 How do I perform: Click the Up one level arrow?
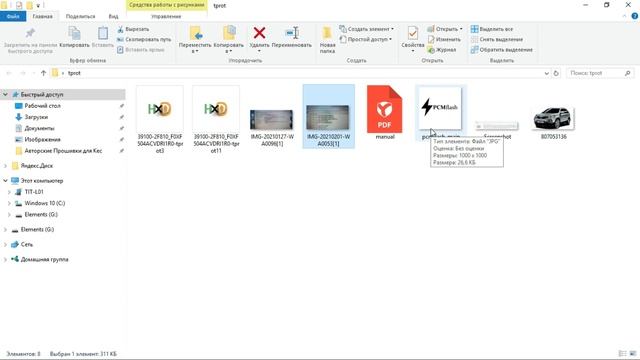(43, 73)
